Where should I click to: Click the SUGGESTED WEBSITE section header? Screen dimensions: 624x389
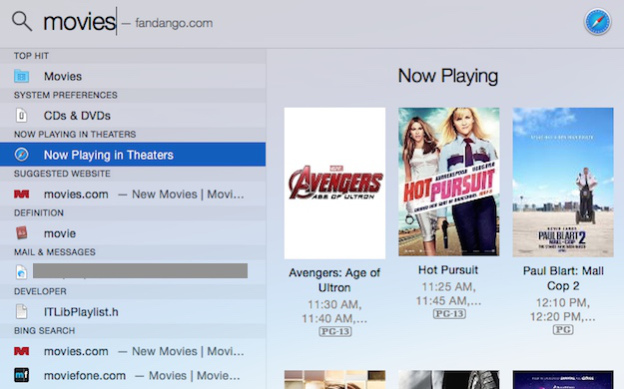point(62,174)
